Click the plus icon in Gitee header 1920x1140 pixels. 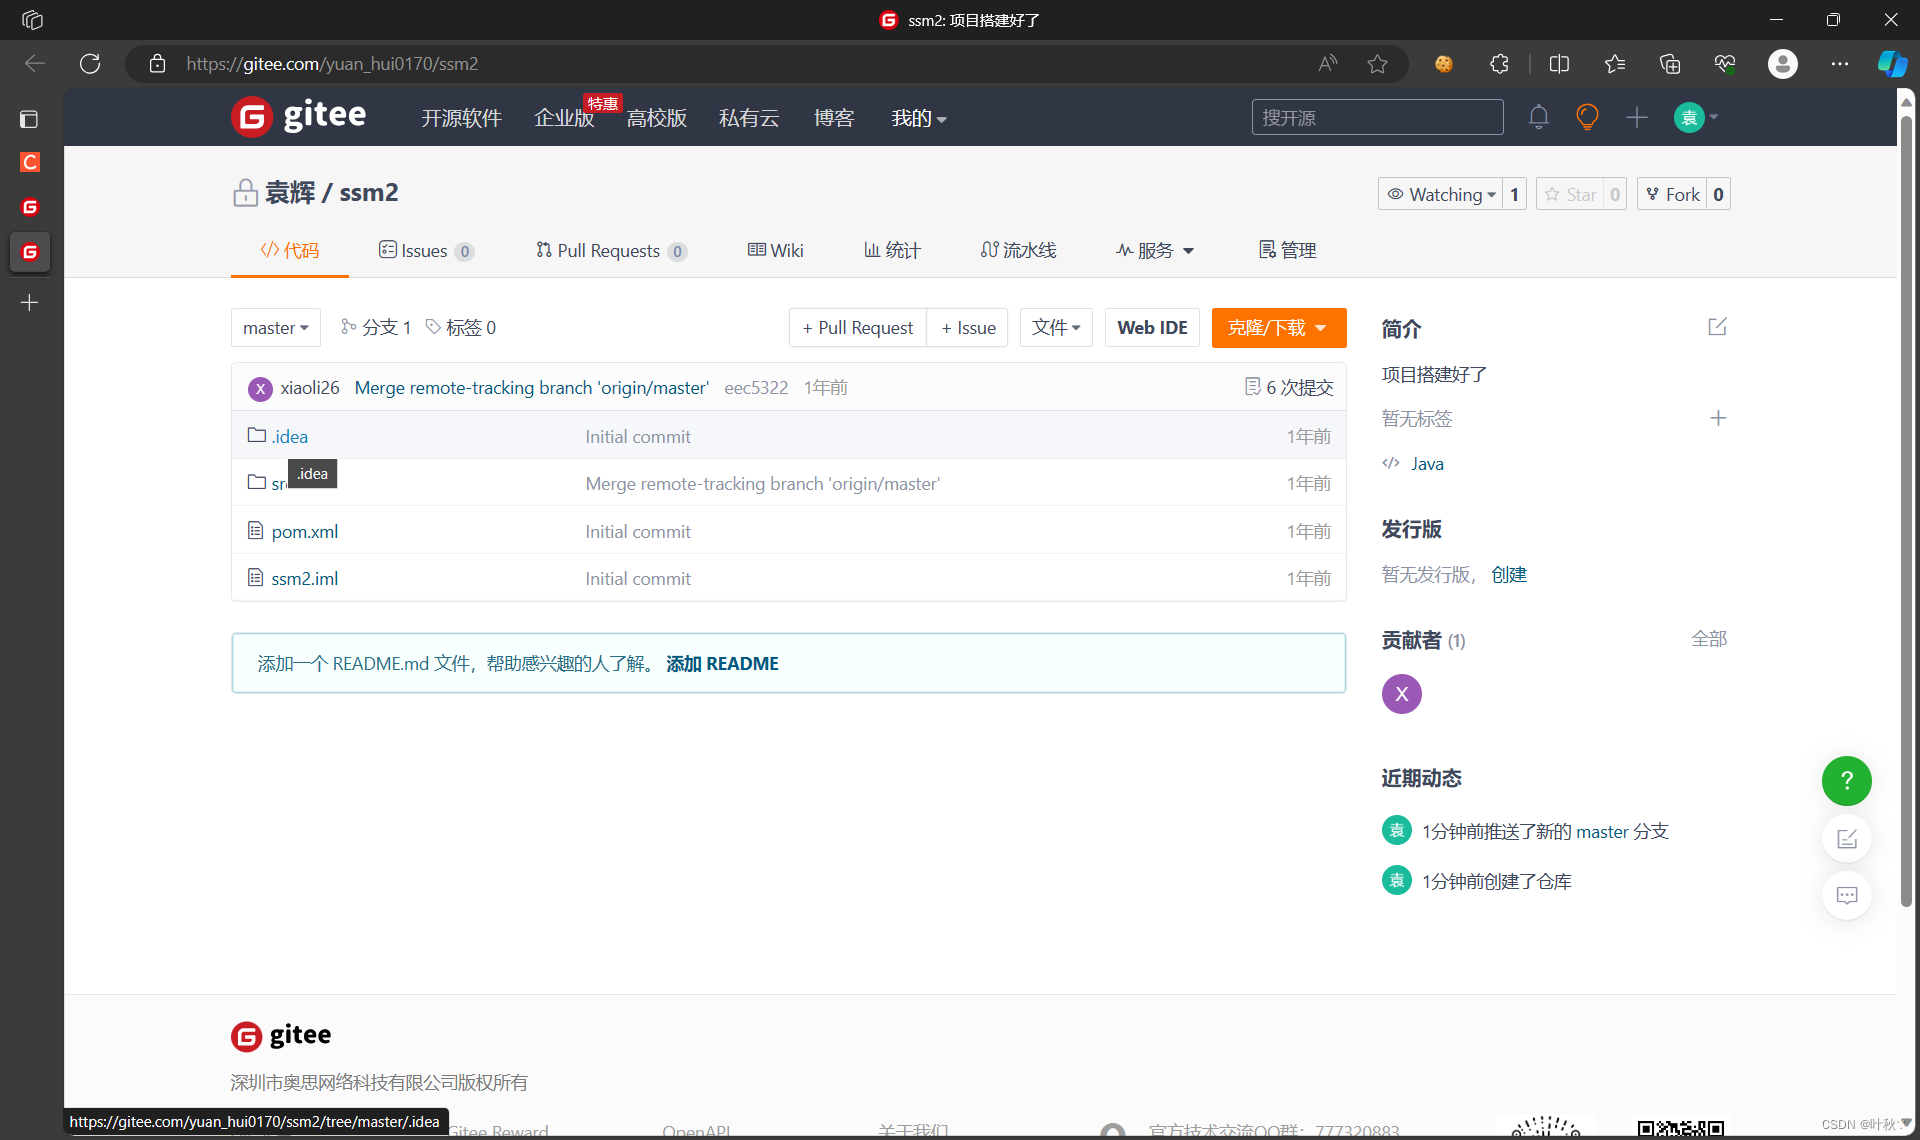tap(1636, 117)
